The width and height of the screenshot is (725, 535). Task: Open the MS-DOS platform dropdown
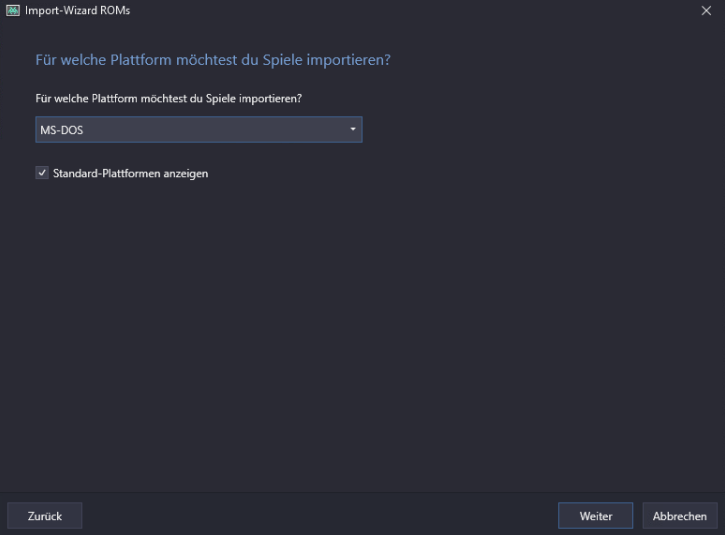198,130
